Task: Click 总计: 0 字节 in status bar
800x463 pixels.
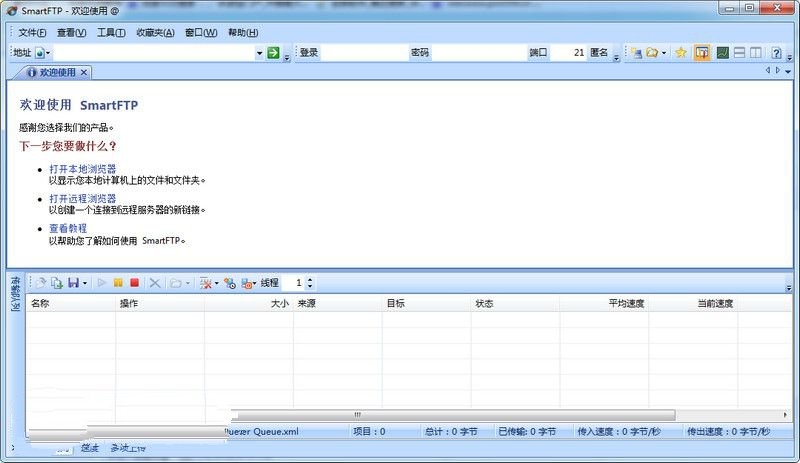Action: click(x=451, y=432)
